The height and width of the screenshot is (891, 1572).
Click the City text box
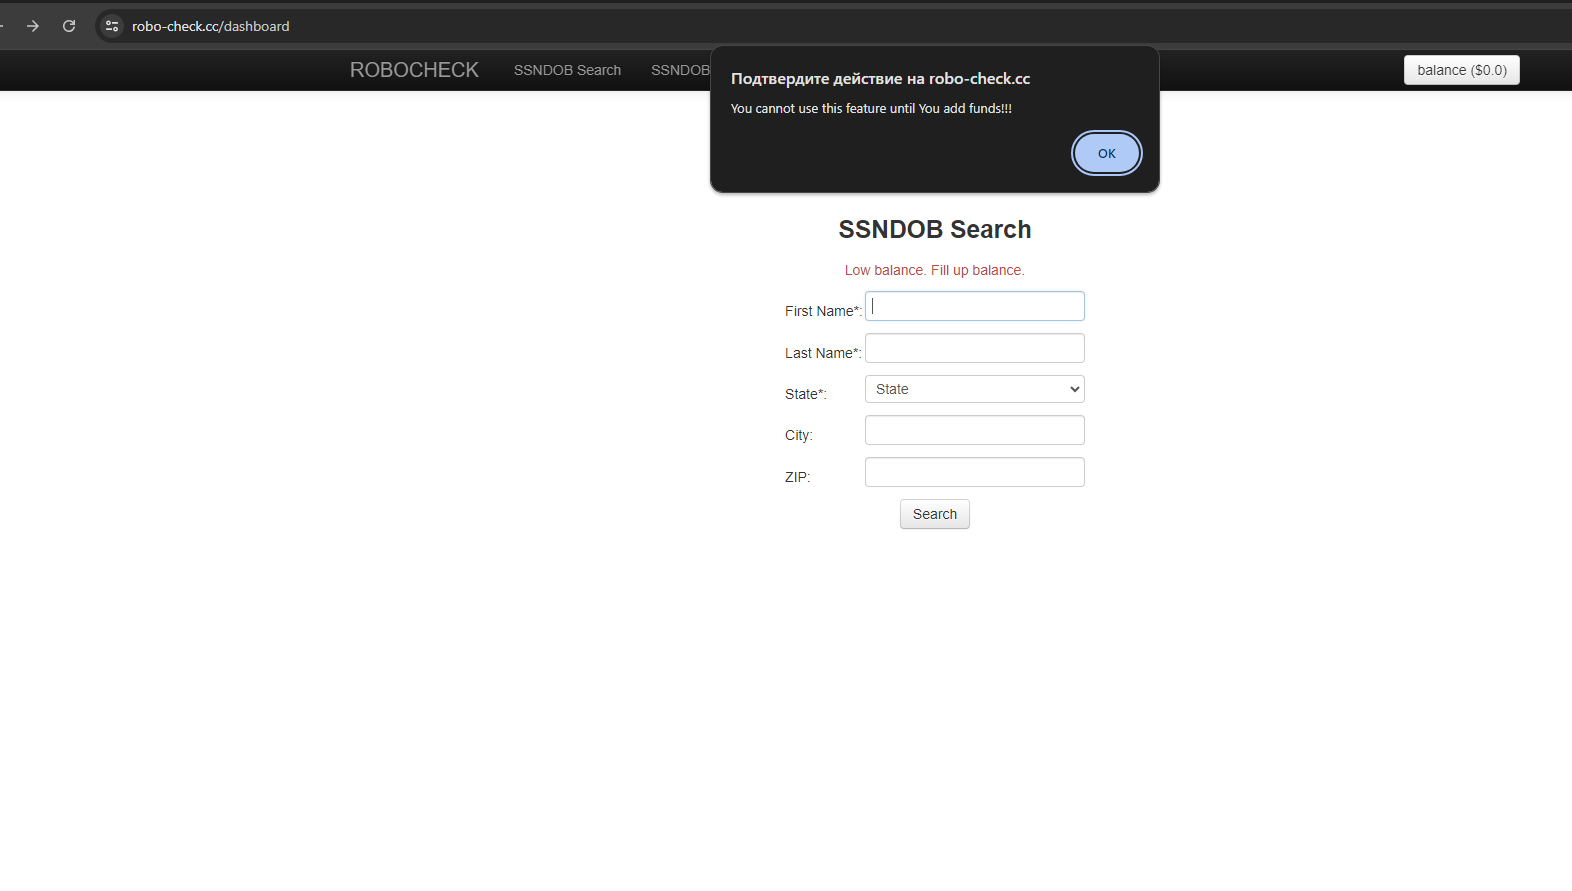pos(974,430)
